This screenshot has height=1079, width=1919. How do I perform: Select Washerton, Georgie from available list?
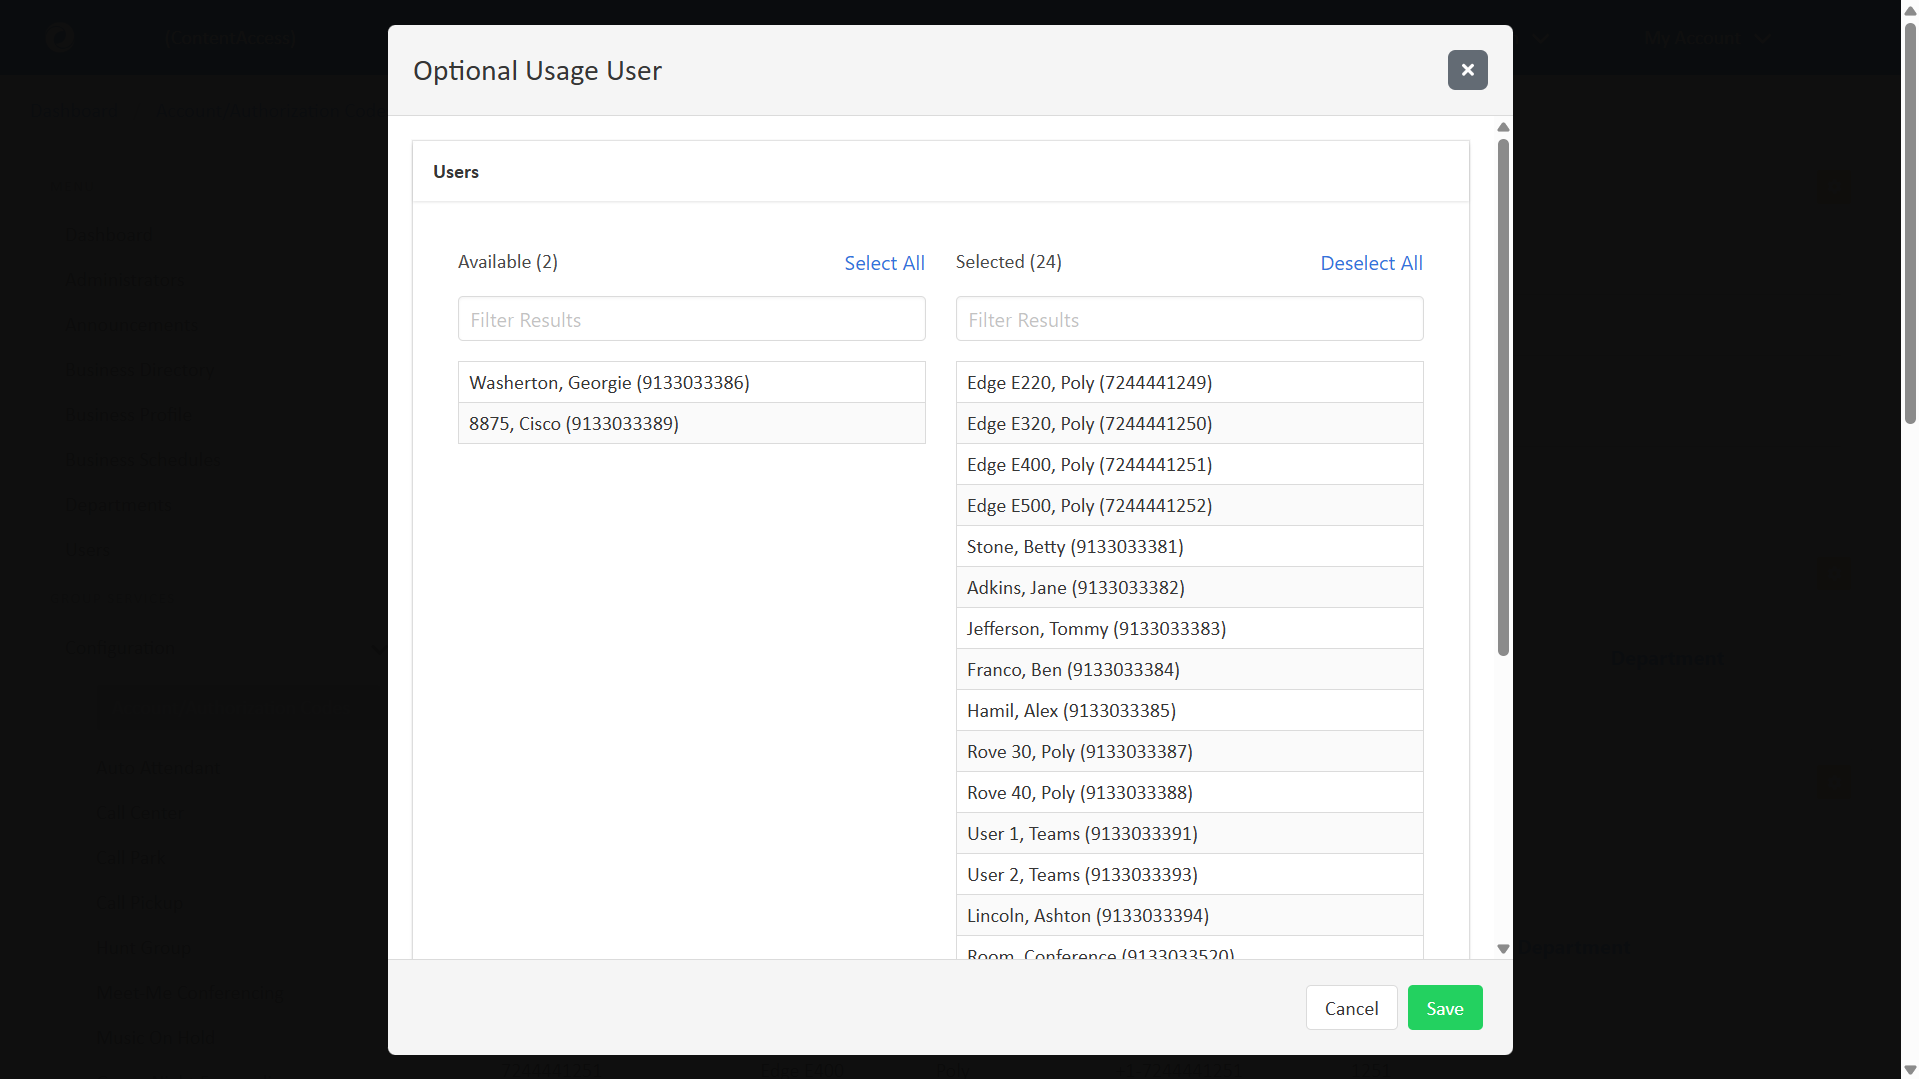691,382
